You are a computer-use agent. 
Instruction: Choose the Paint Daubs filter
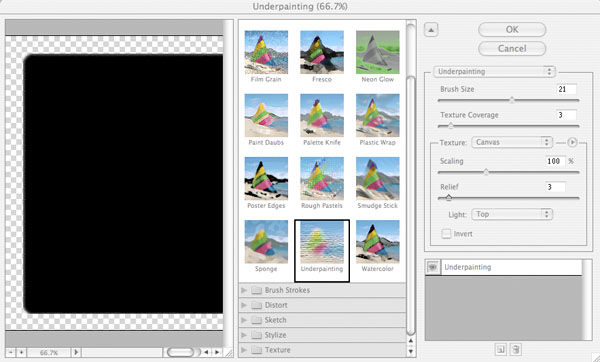(266, 116)
